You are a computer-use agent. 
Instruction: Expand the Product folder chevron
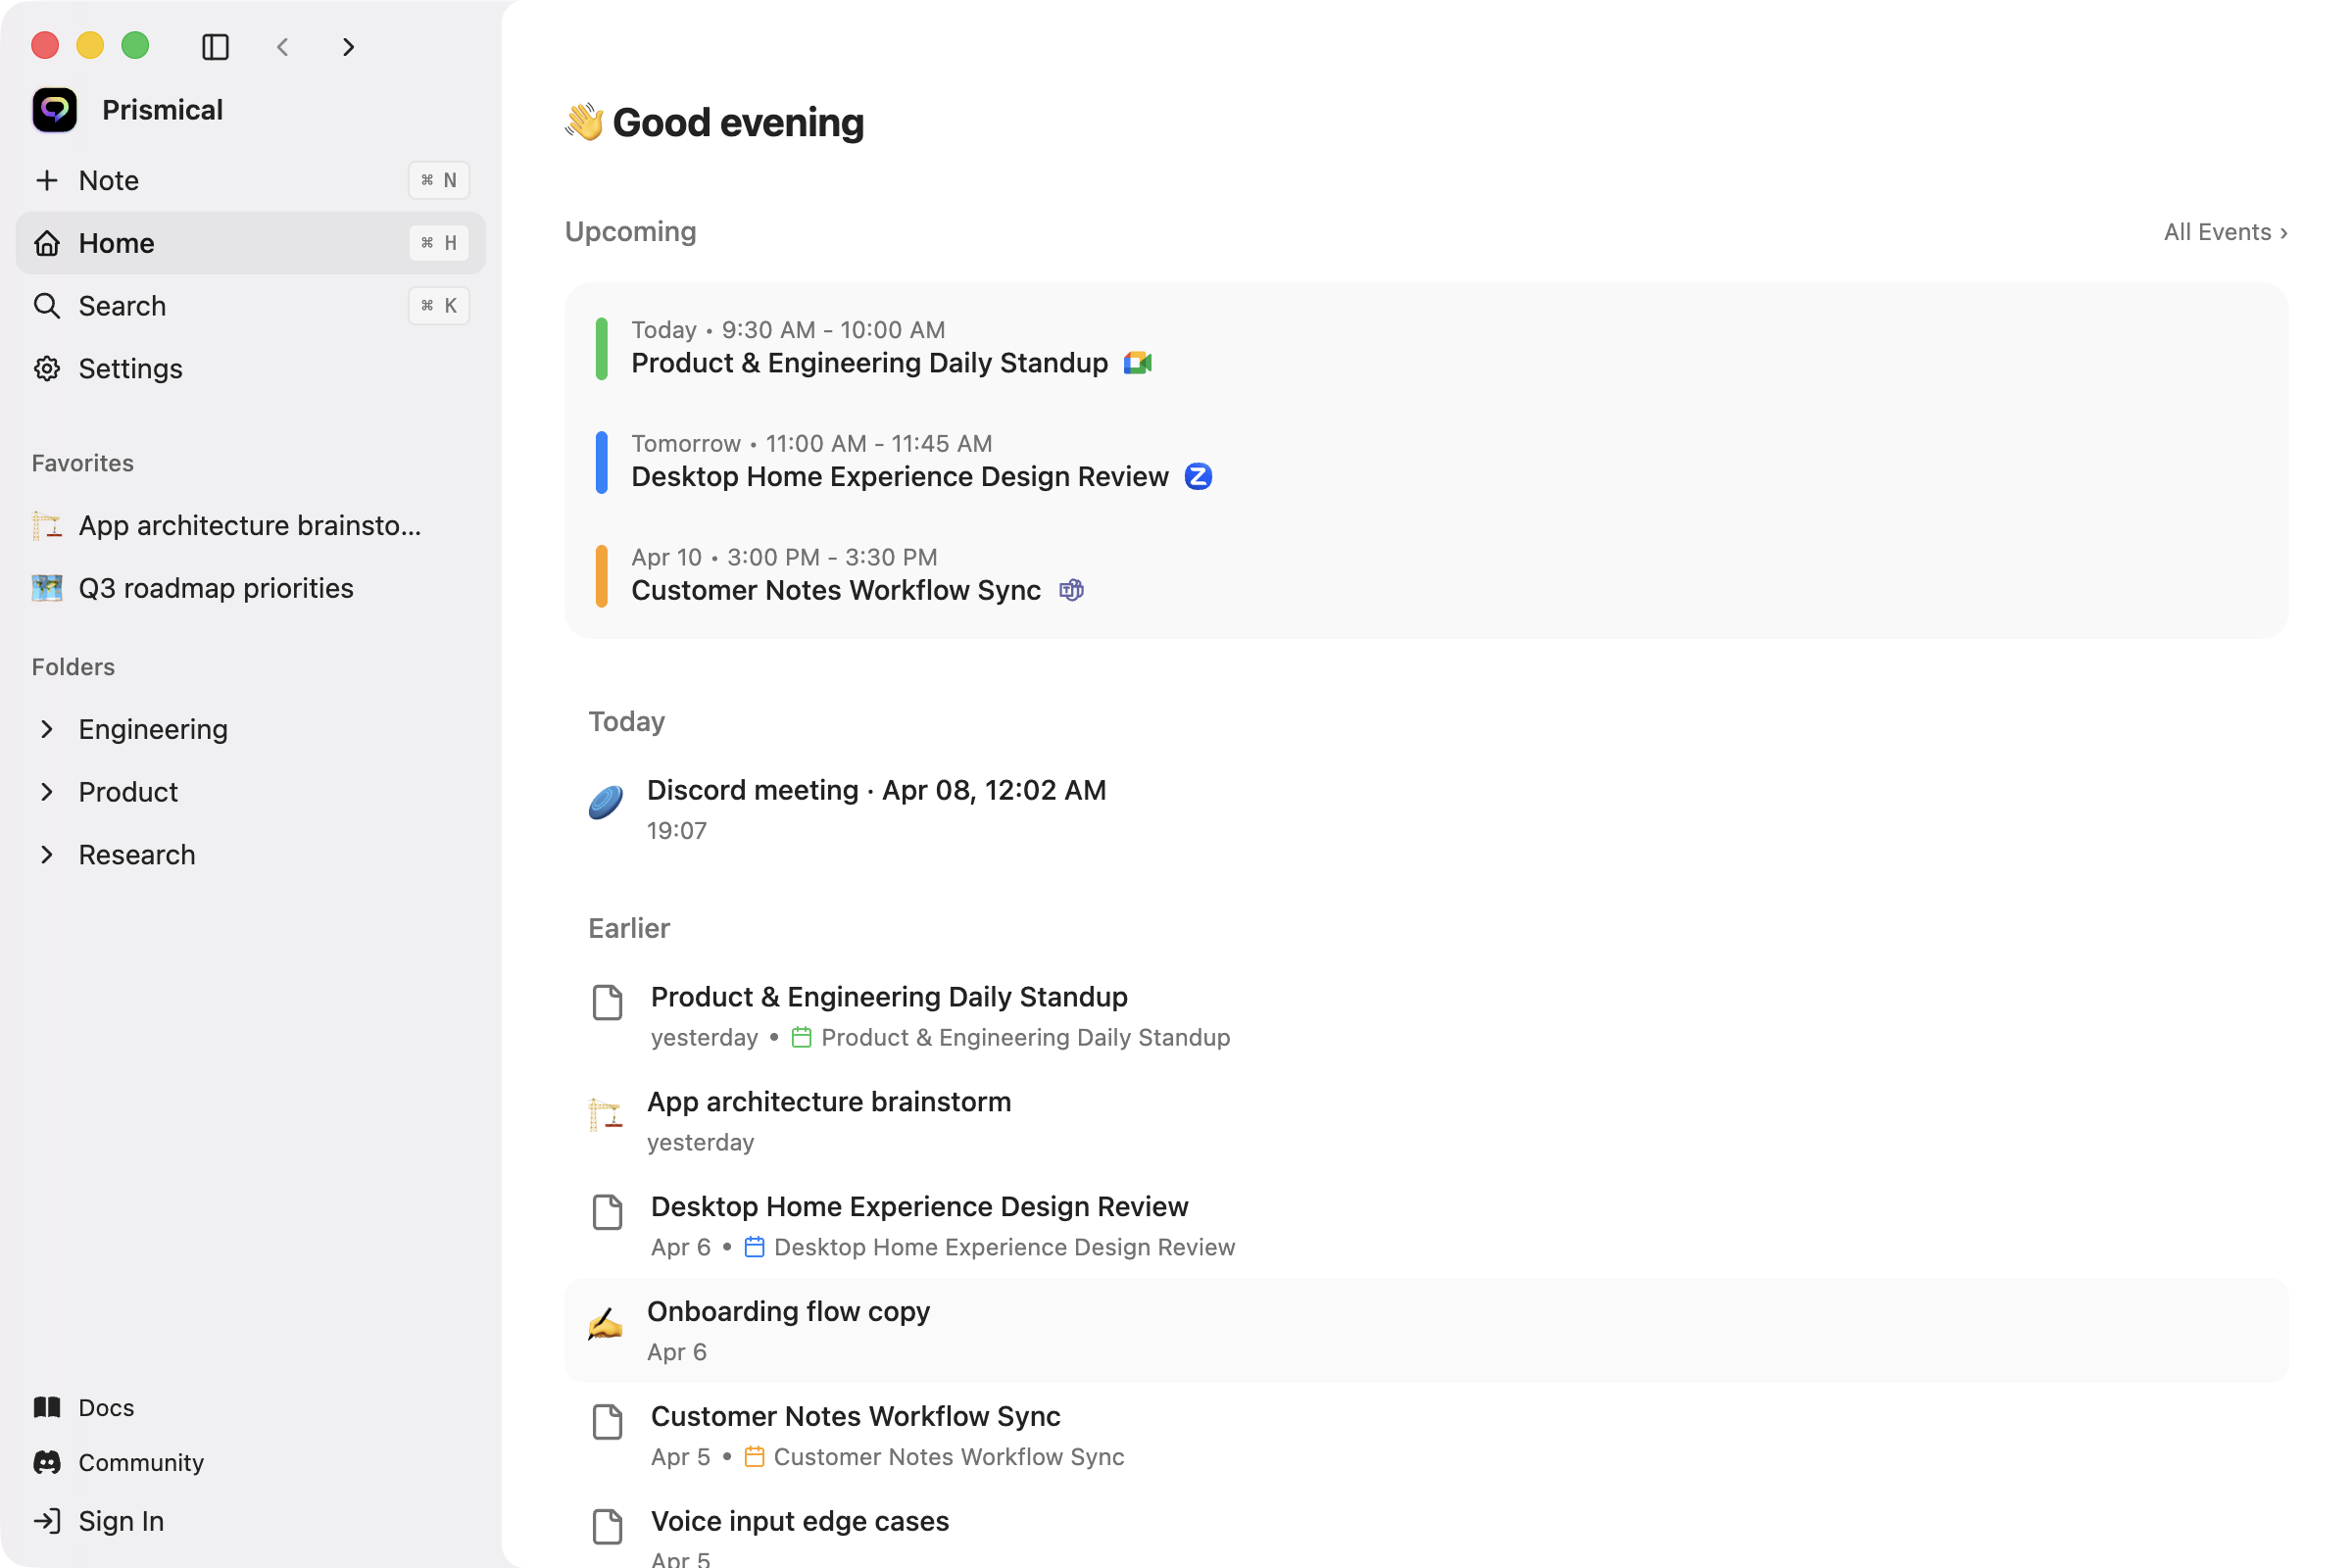point(47,792)
